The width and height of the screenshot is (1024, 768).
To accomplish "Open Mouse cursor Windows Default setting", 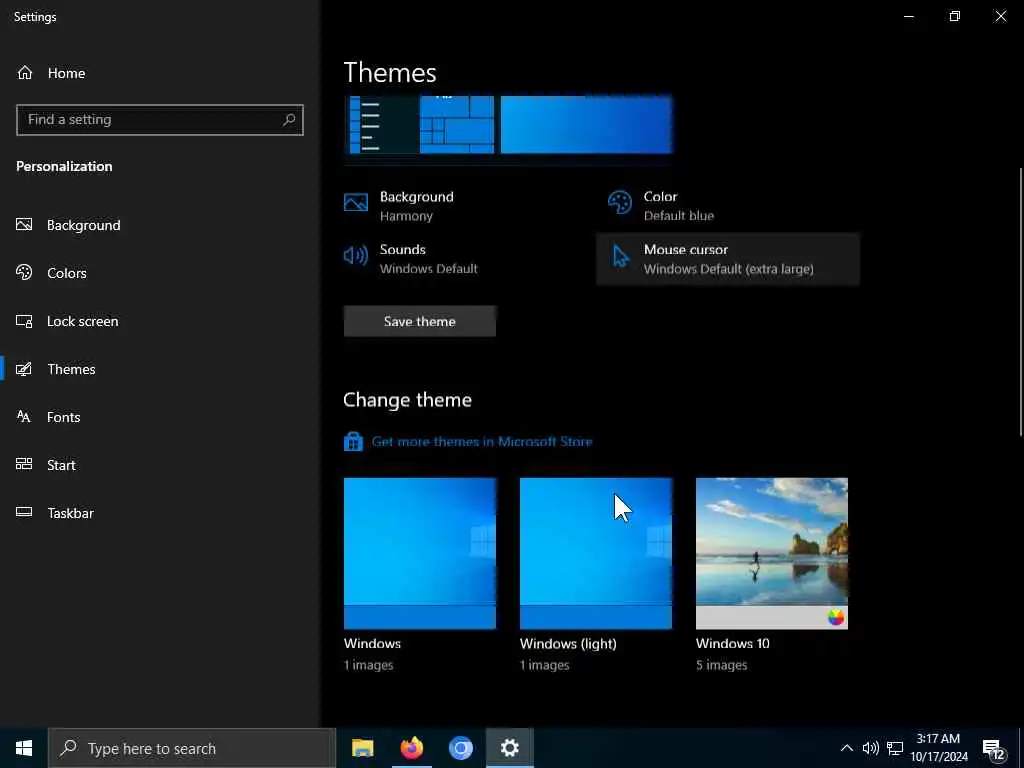I will [728, 259].
